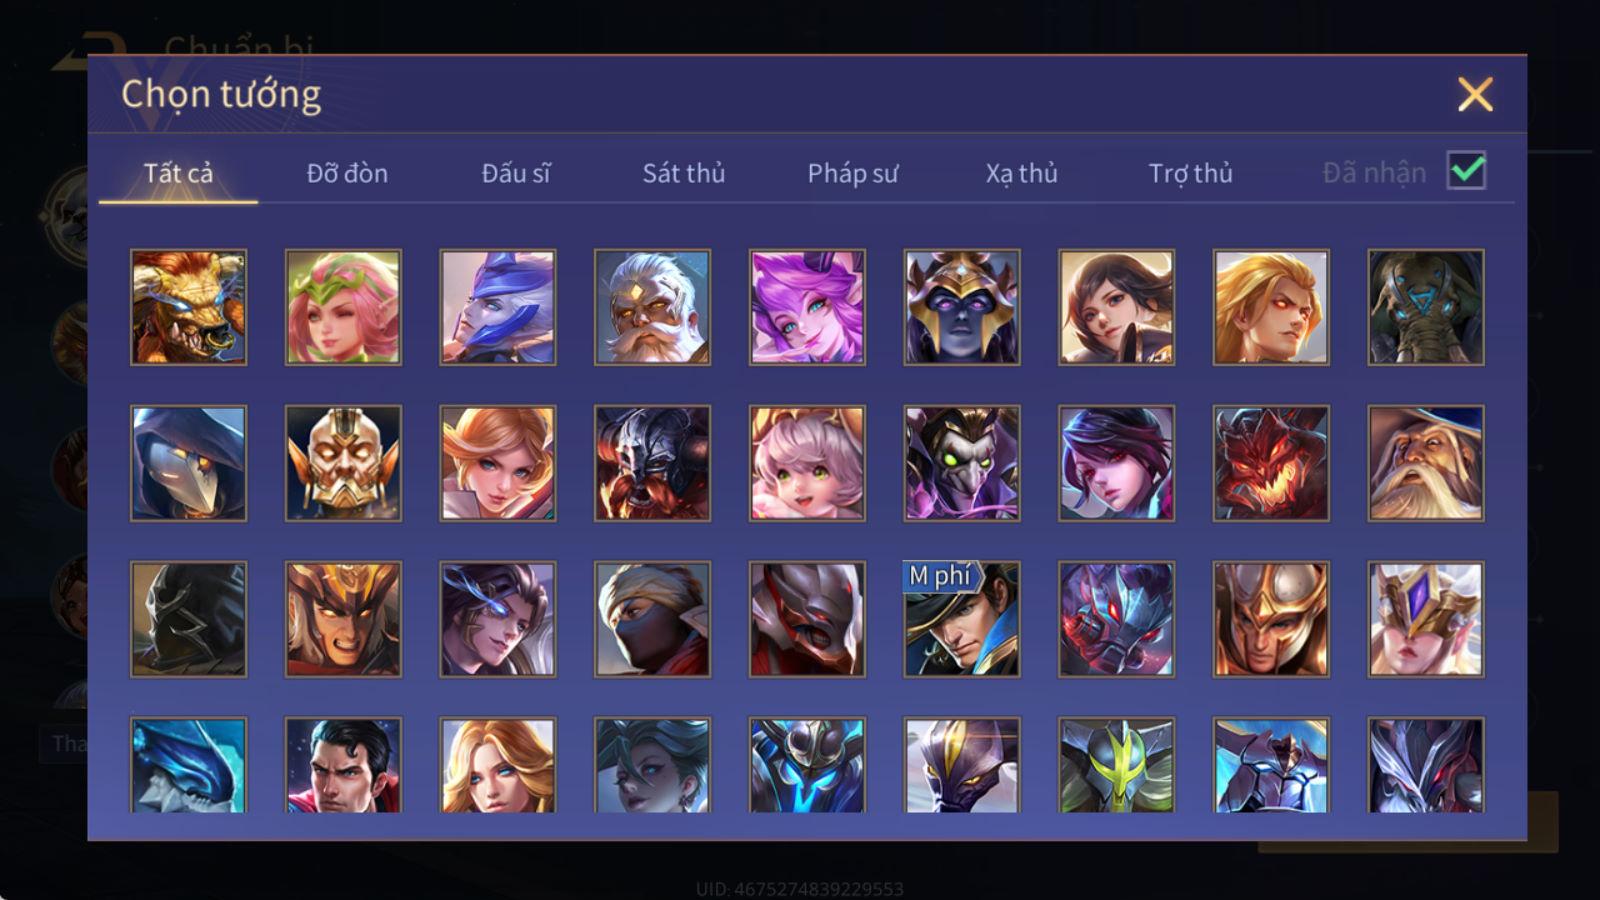Pick the white-bearded old warrior portrait

coord(652,307)
